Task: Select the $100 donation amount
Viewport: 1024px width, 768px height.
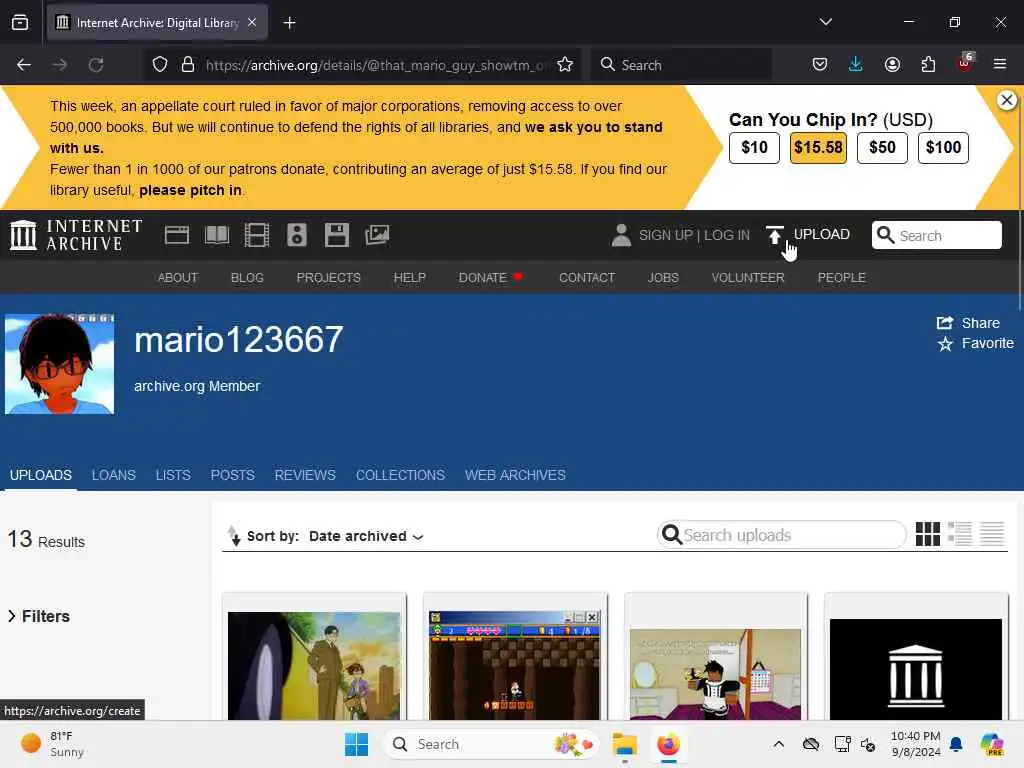Action: coord(943,148)
